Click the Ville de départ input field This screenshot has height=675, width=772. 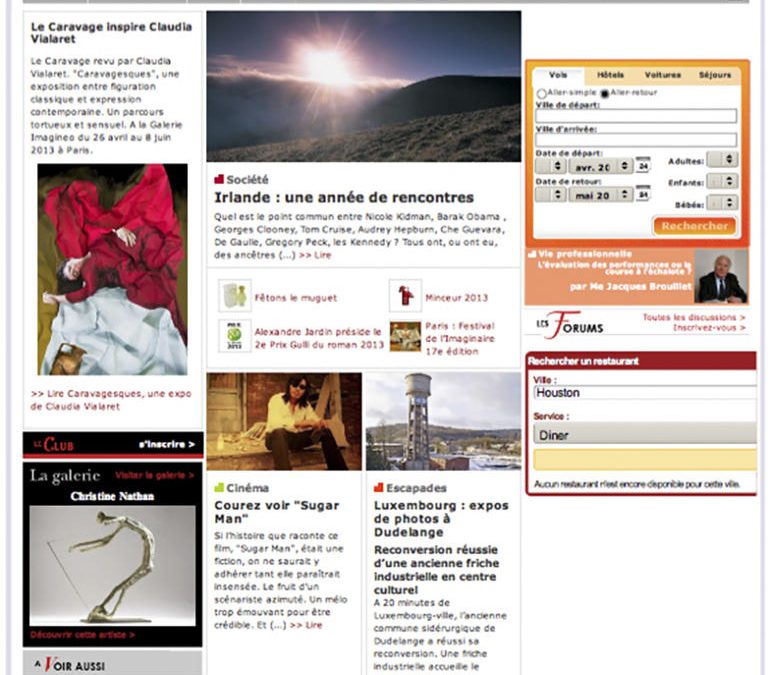pos(635,117)
